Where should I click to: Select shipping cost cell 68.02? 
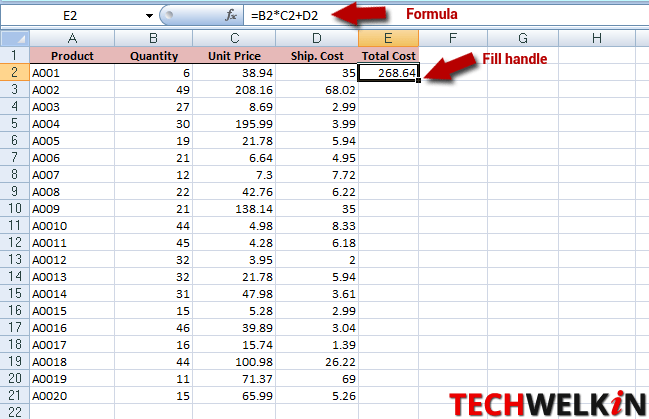coord(317,90)
